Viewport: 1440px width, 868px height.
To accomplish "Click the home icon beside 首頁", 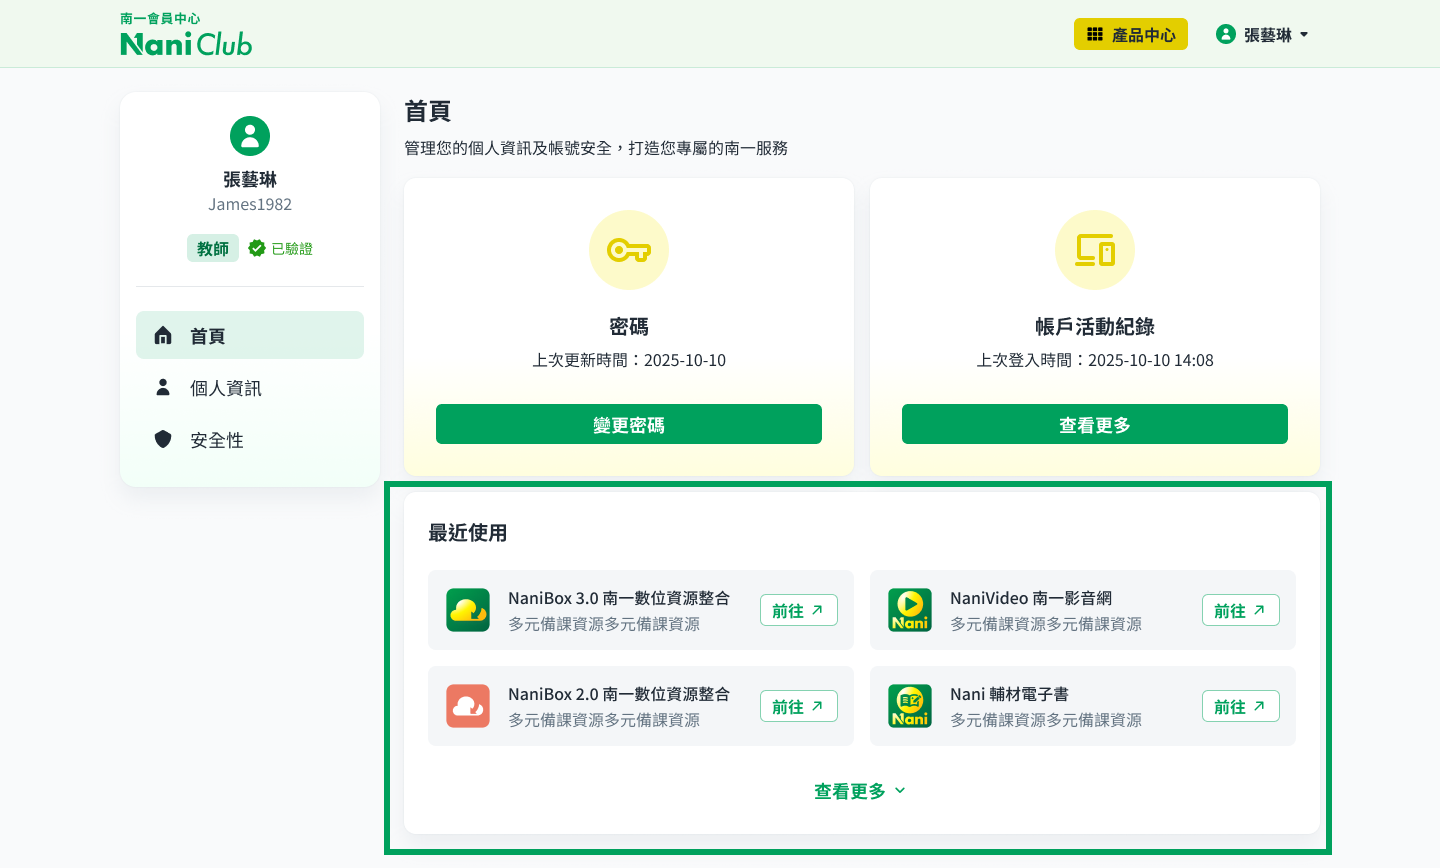I will 163,335.
